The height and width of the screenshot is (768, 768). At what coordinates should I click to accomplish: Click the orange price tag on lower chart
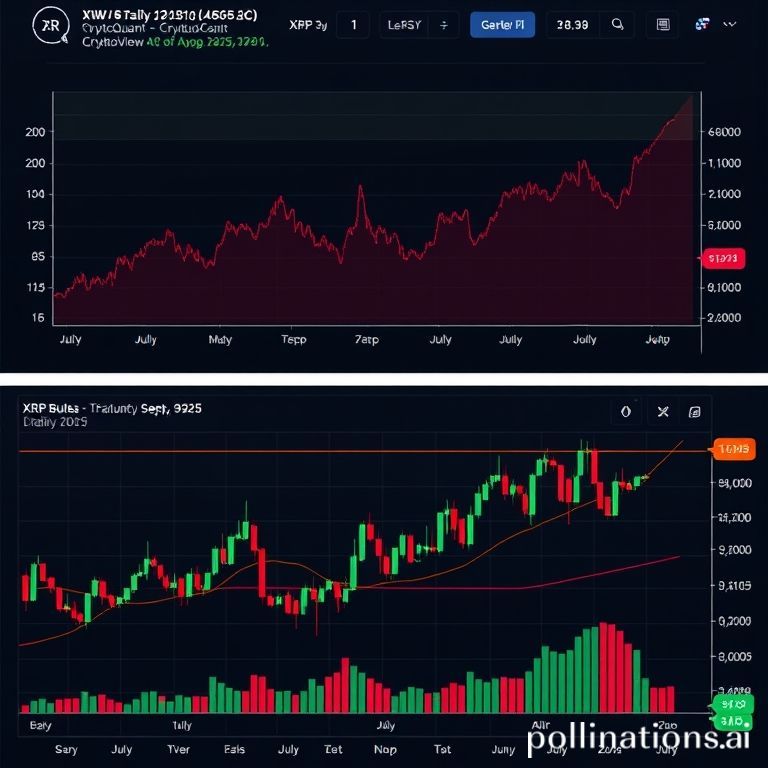pyautogui.click(x=734, y=449)
